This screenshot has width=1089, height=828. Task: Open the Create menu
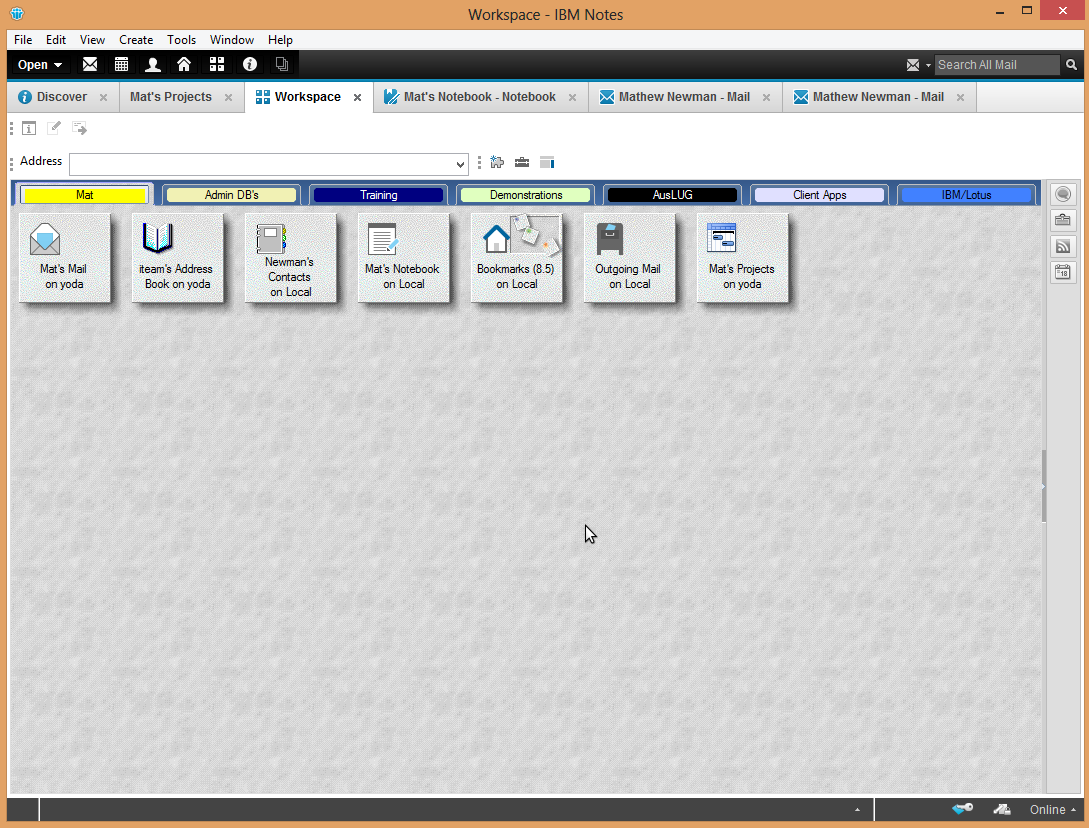(135, 40)
